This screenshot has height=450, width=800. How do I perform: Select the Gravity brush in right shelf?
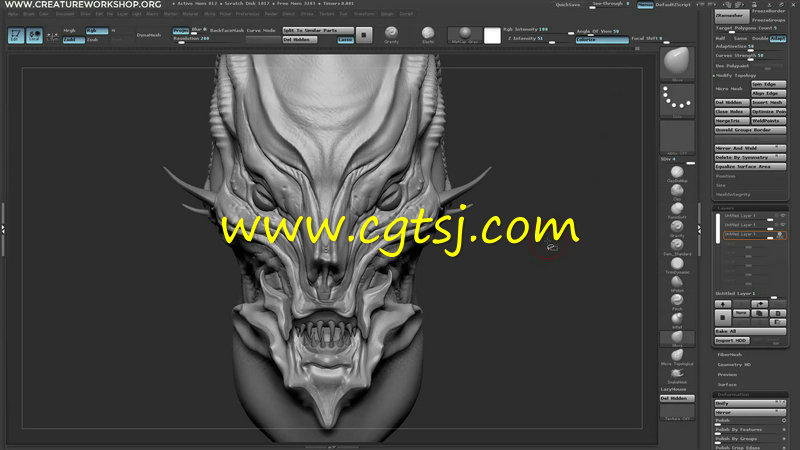677,229
